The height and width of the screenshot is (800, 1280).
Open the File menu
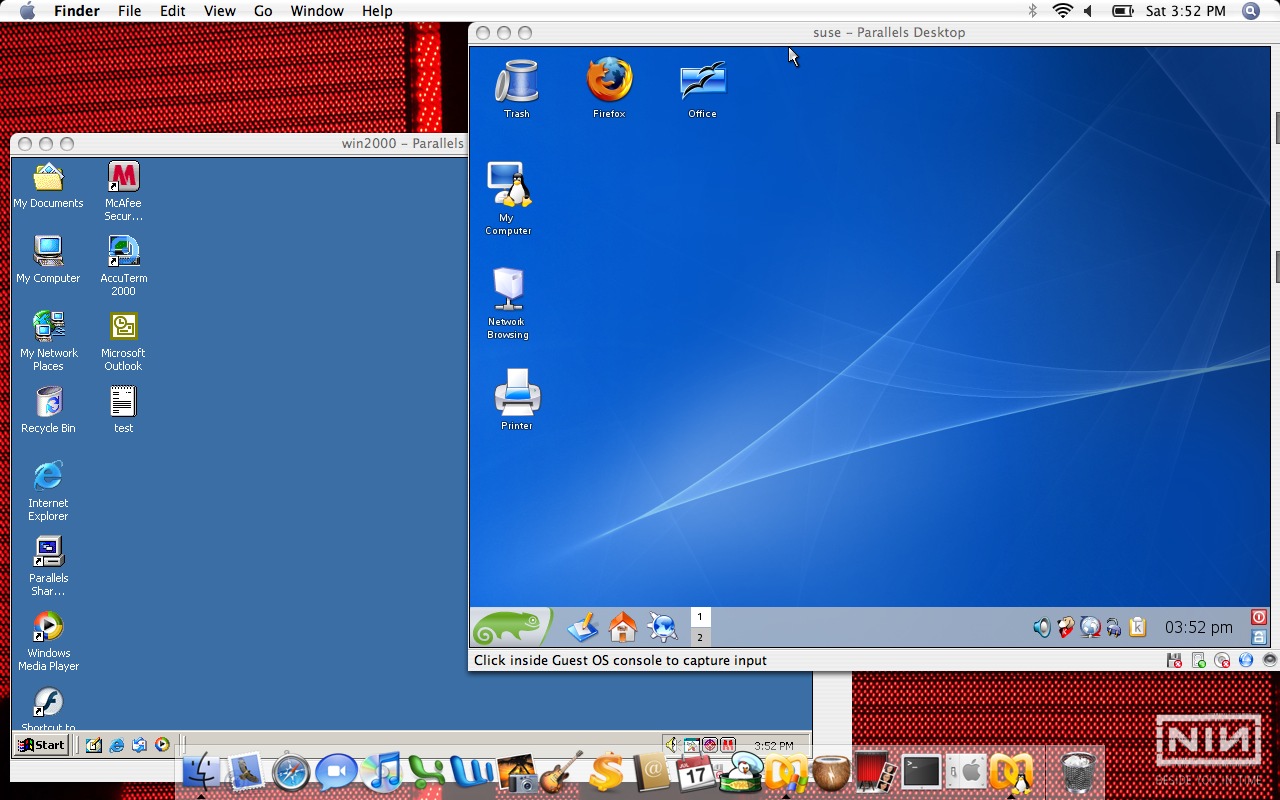[129, 11]
